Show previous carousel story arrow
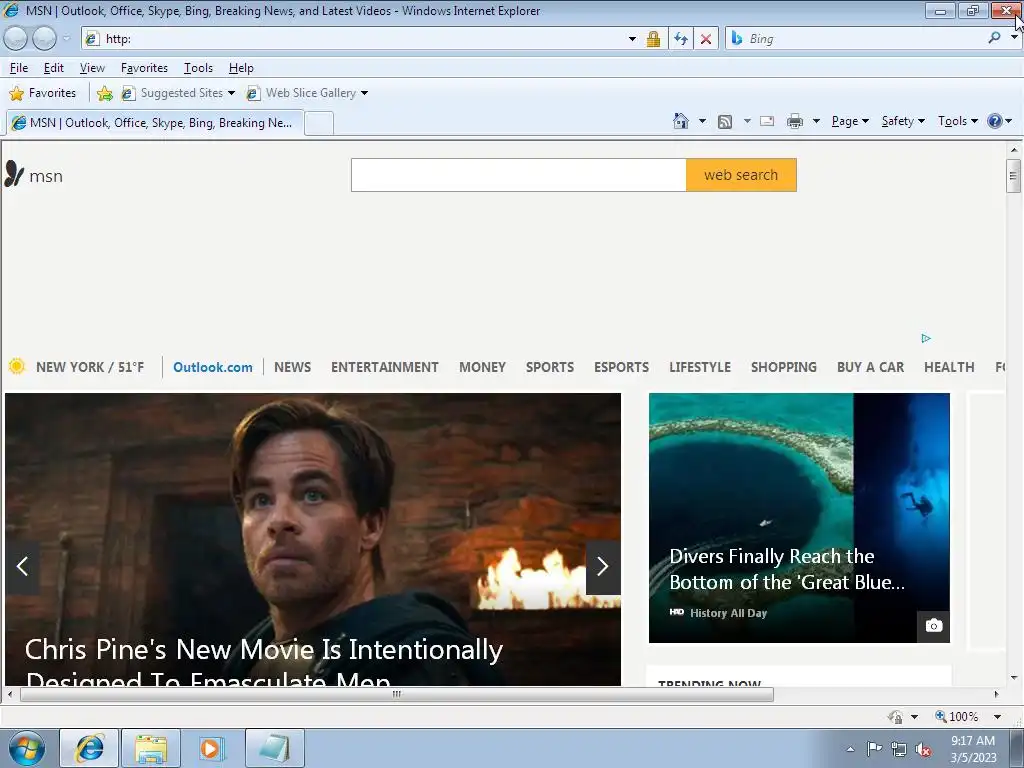The height and width of the screenshot is (768, 1024). (22, 566)
